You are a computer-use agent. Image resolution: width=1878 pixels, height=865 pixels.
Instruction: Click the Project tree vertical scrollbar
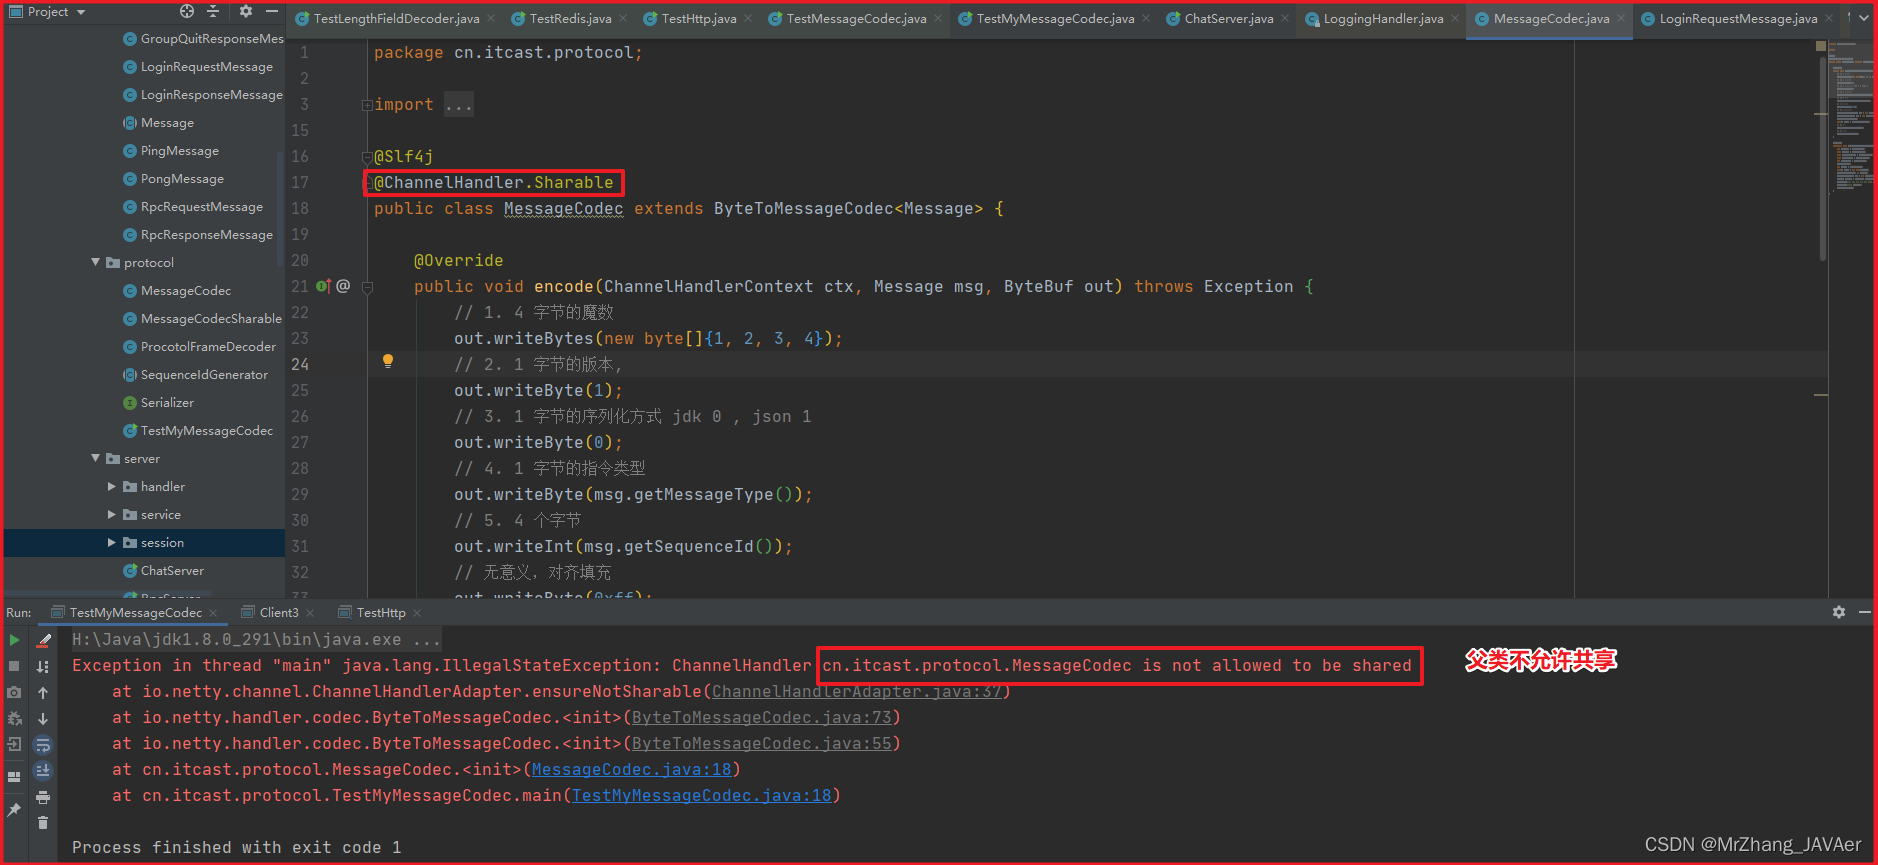[280, 210]
